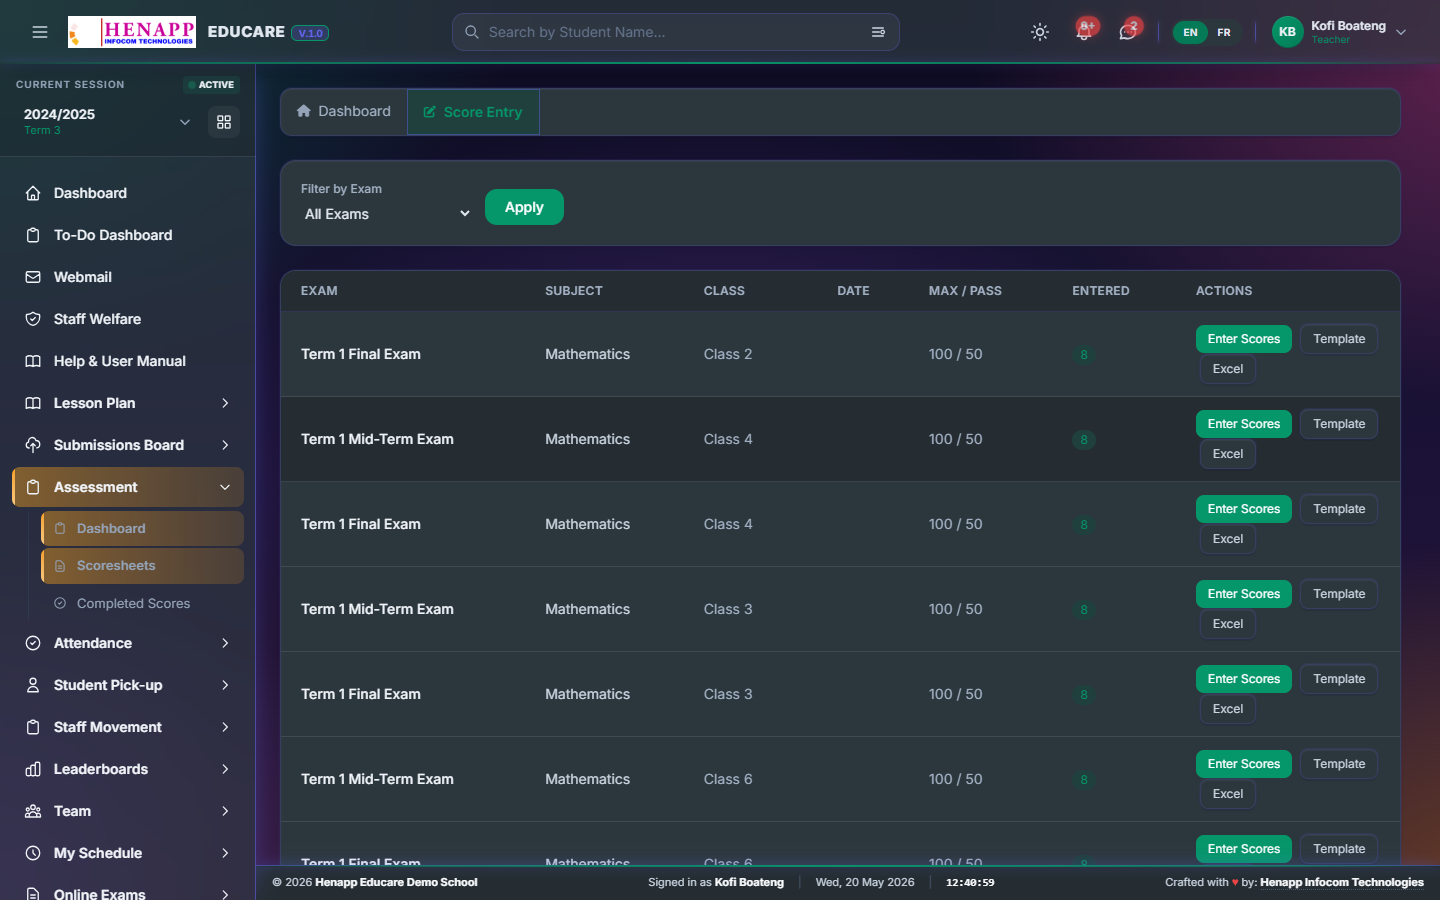Expand the 2024/2025 session dropdown
1440x900 pixels.
pyautogui.click(x=185, y=122)
